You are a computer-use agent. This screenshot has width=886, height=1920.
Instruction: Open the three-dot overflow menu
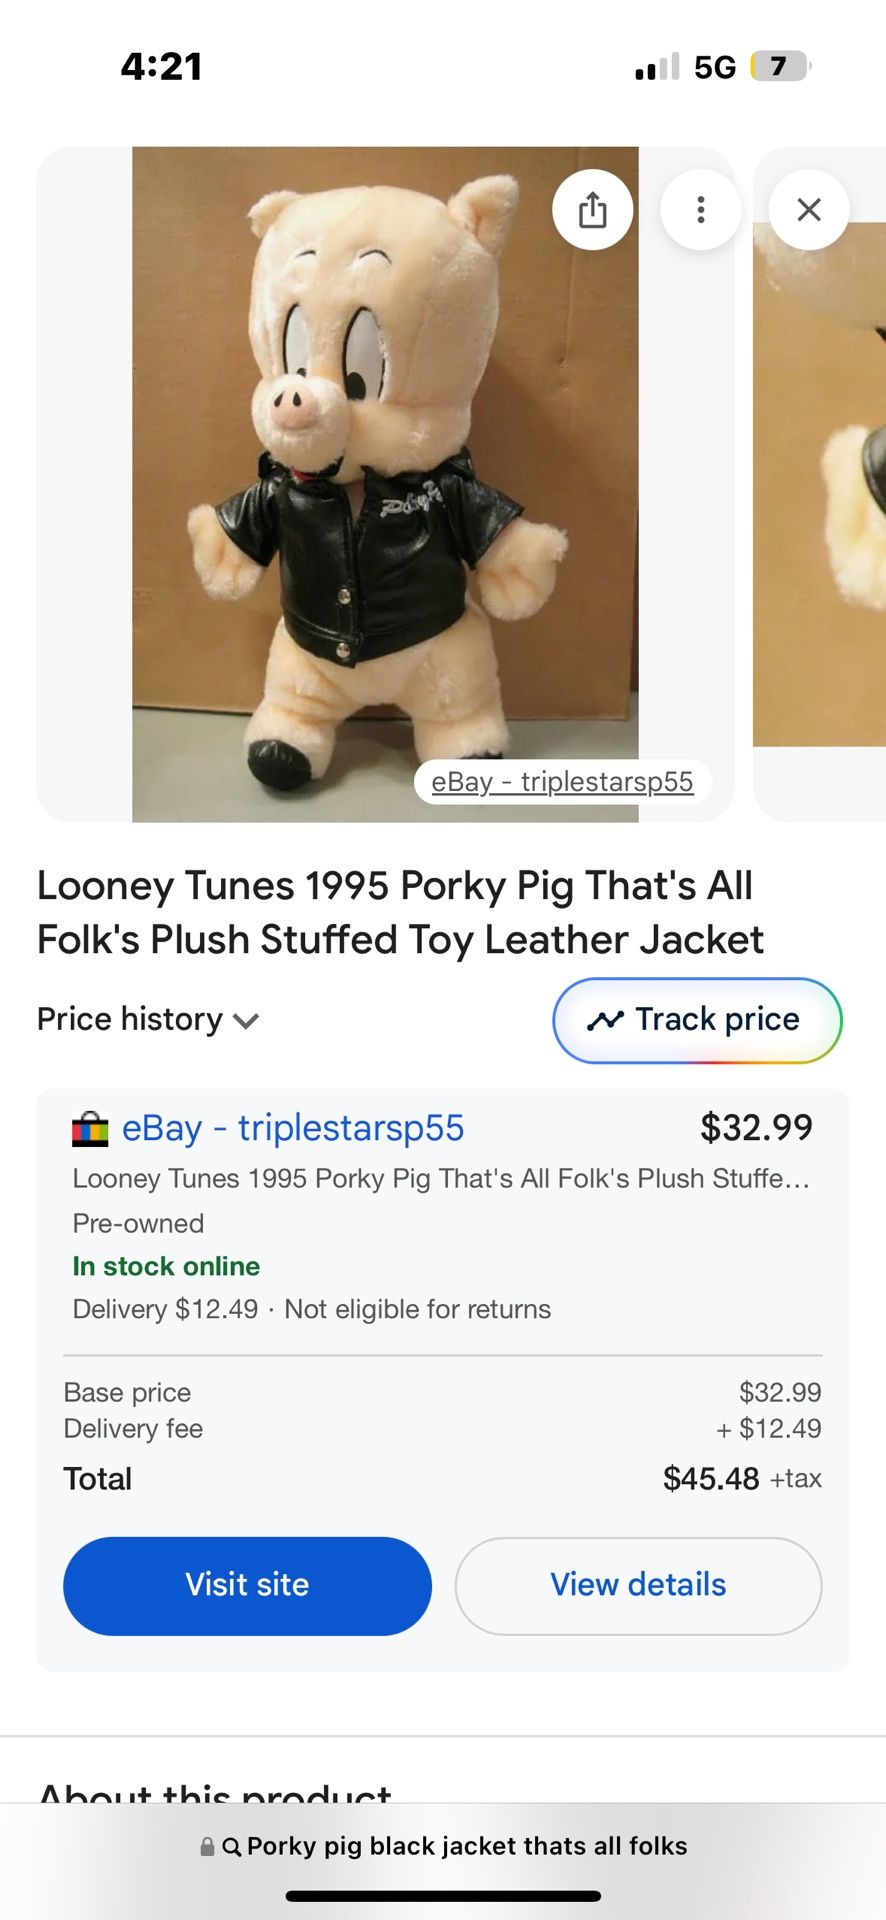701,209
